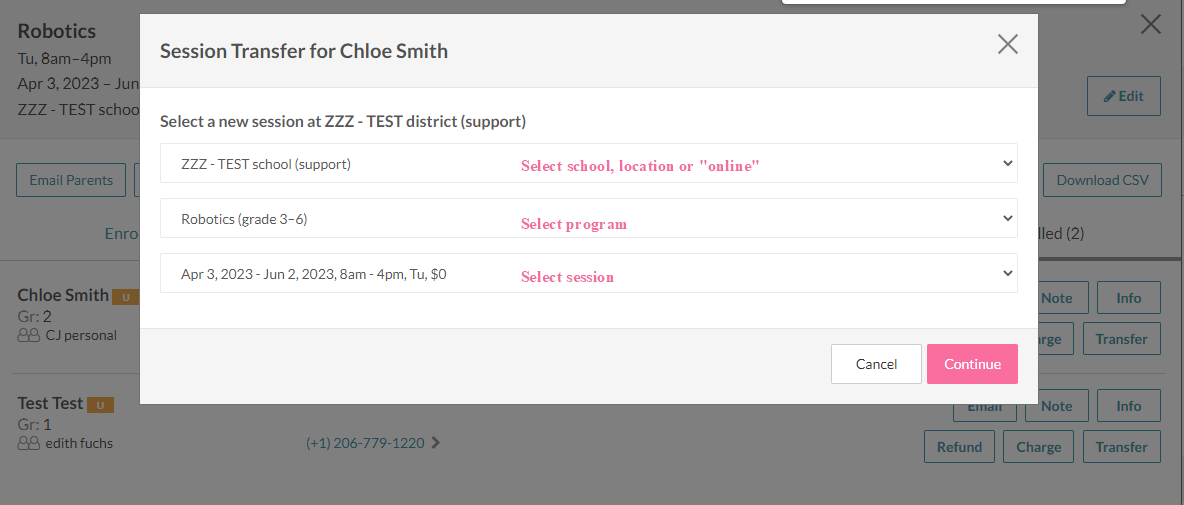Open the session date dropdown
This screenshot has height=505, width=1184.
point(589,273)
